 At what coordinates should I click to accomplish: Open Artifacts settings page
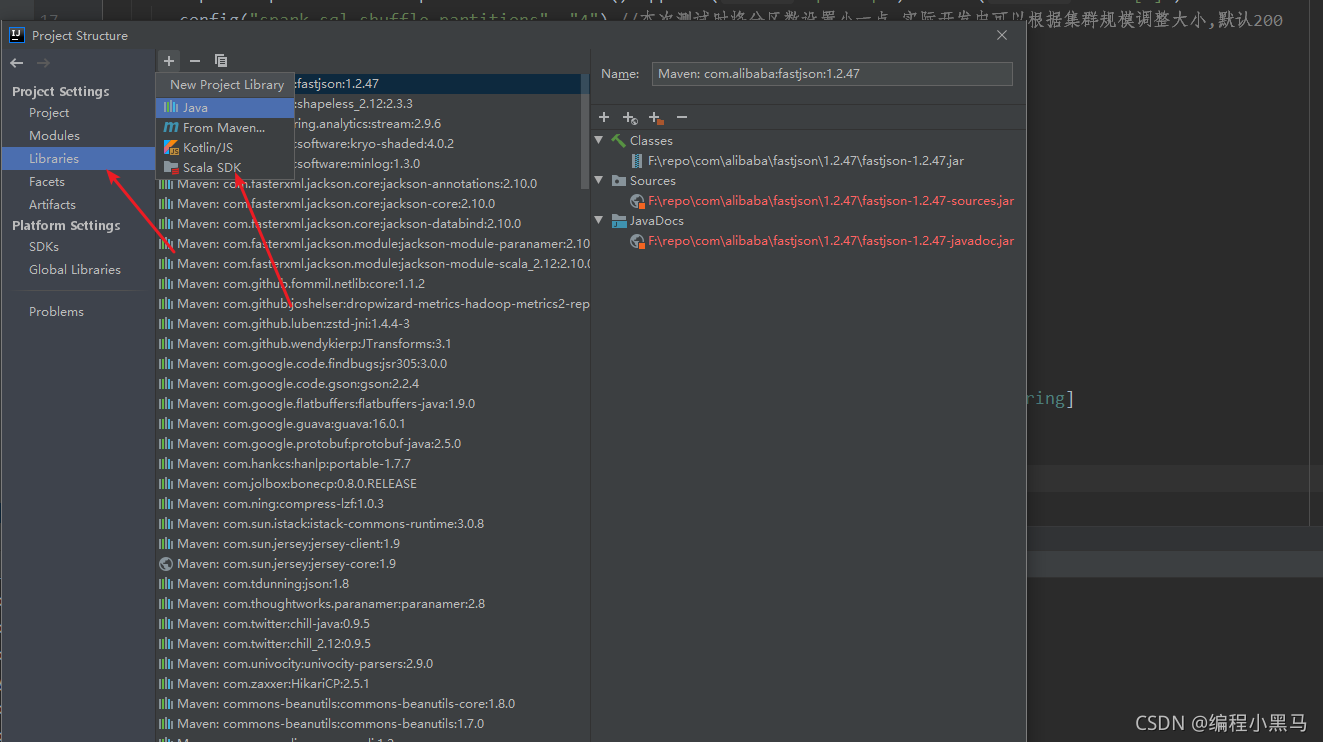tap(52, 204)
